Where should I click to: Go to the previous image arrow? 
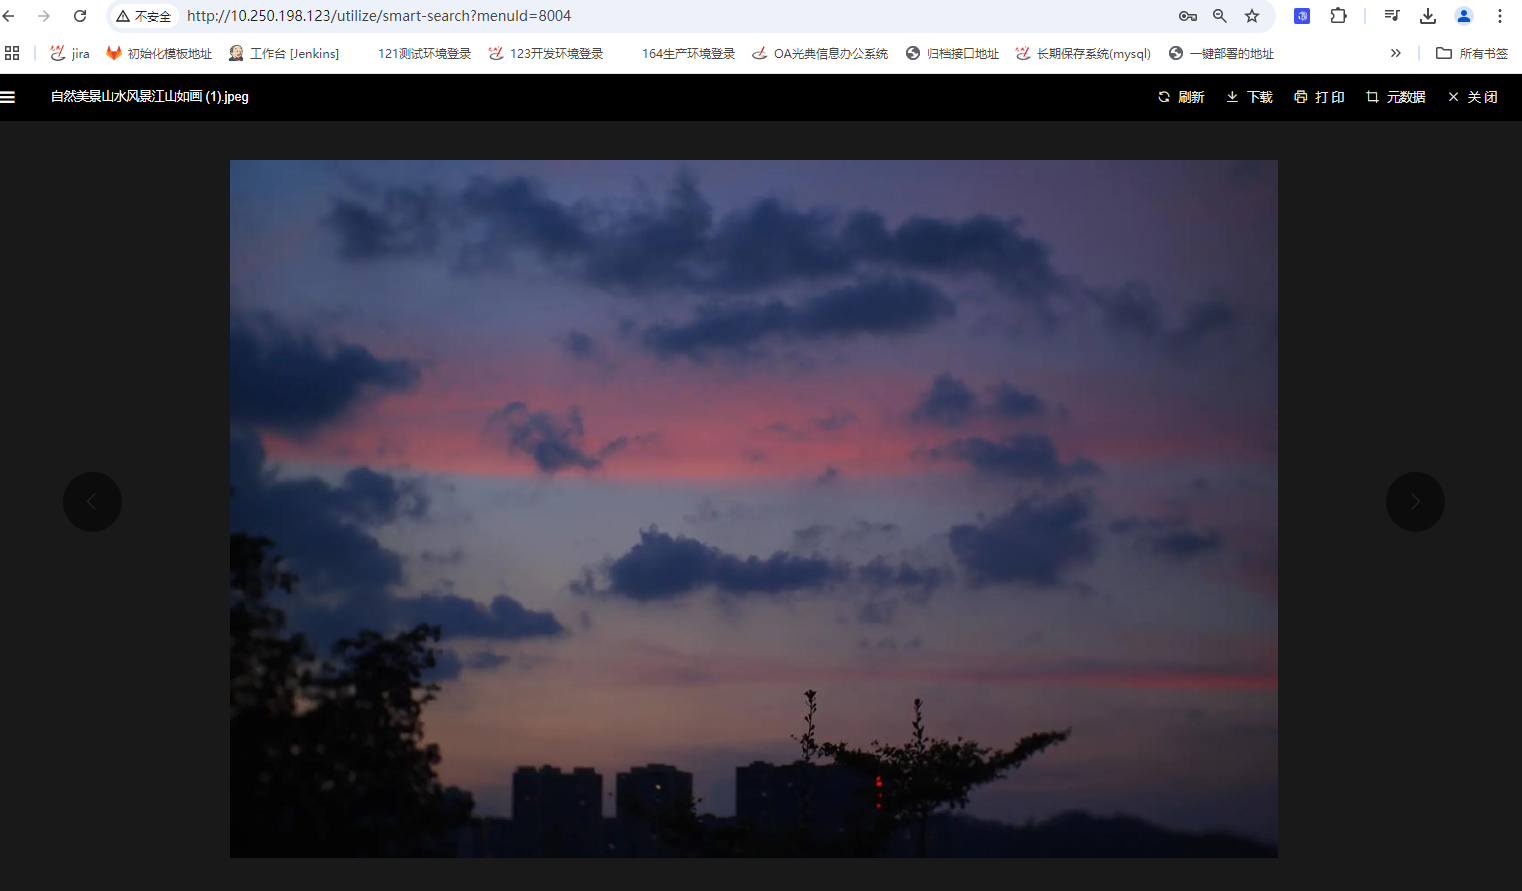tap(92, 501)
